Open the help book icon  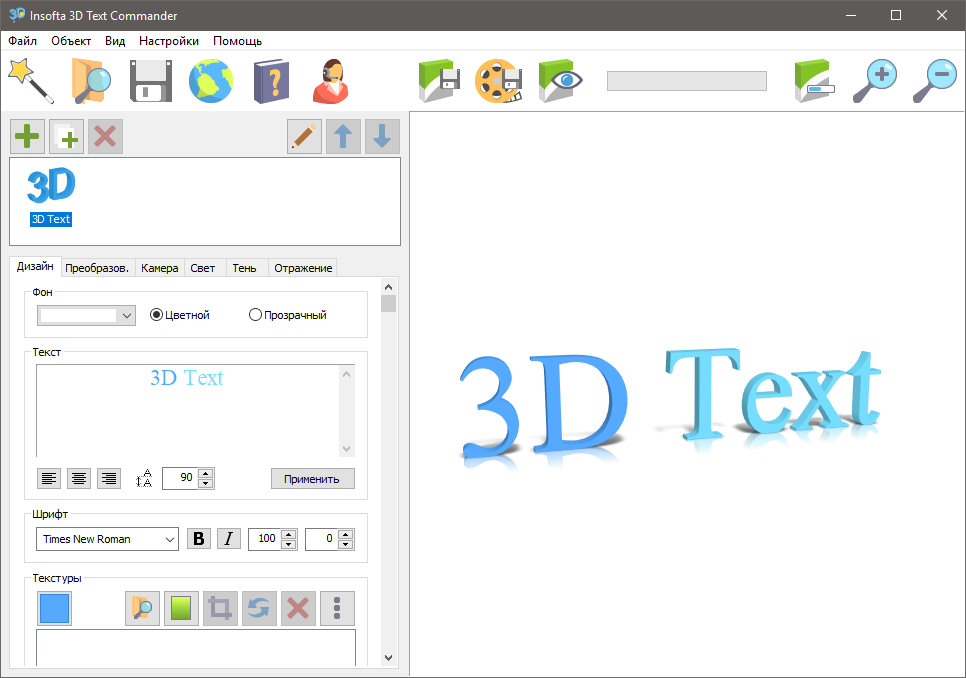(x=271, y=81)
